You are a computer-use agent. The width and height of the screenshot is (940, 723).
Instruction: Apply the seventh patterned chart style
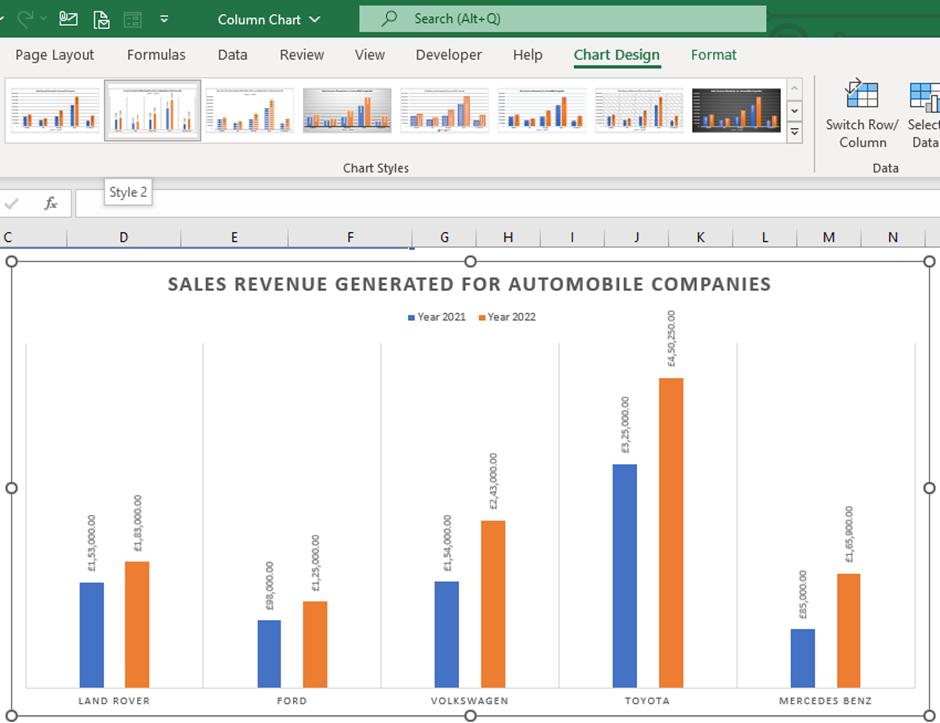point(639,110)
